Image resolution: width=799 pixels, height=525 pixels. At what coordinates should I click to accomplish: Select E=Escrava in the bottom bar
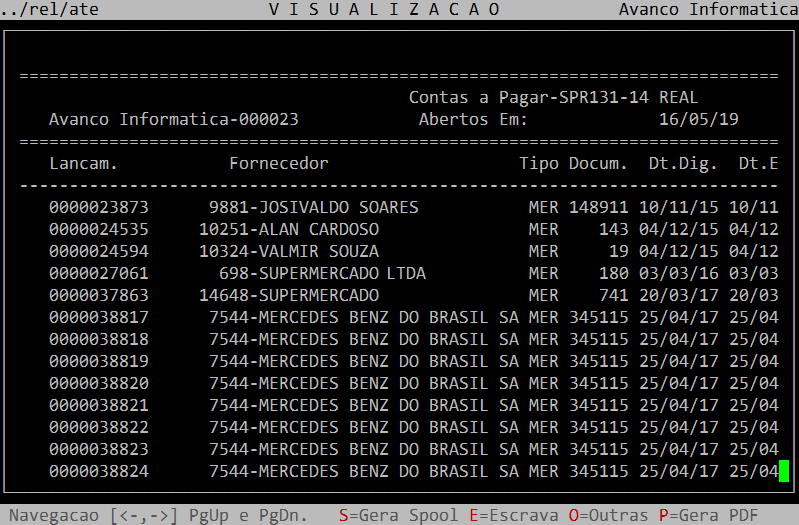[513, 515]
